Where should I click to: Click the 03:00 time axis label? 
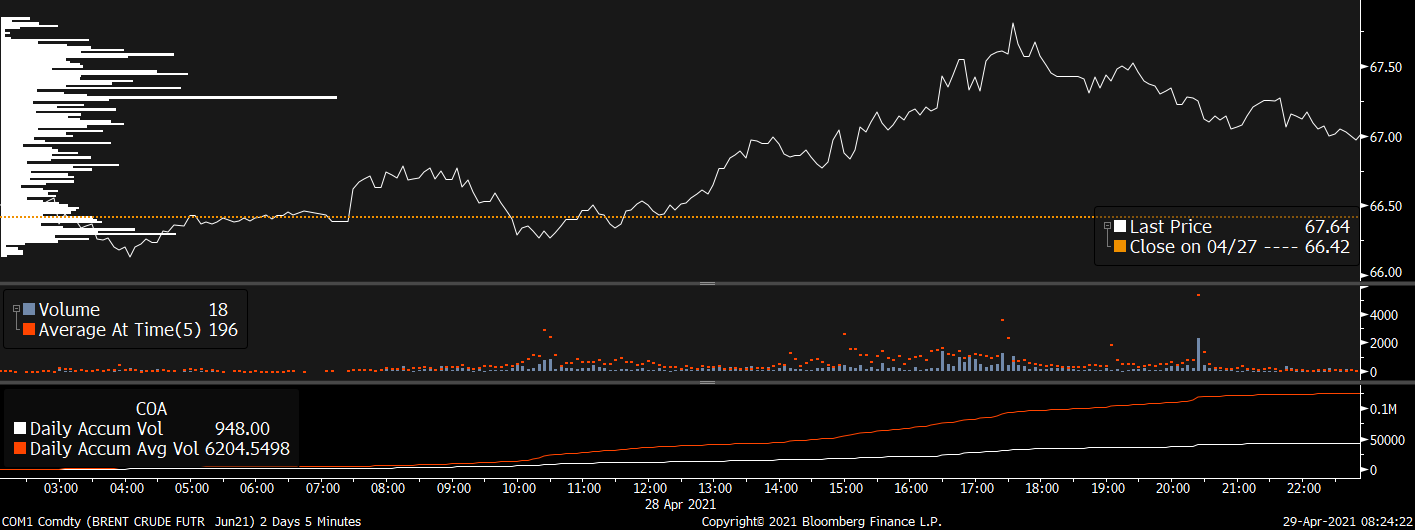coord(62,489)
